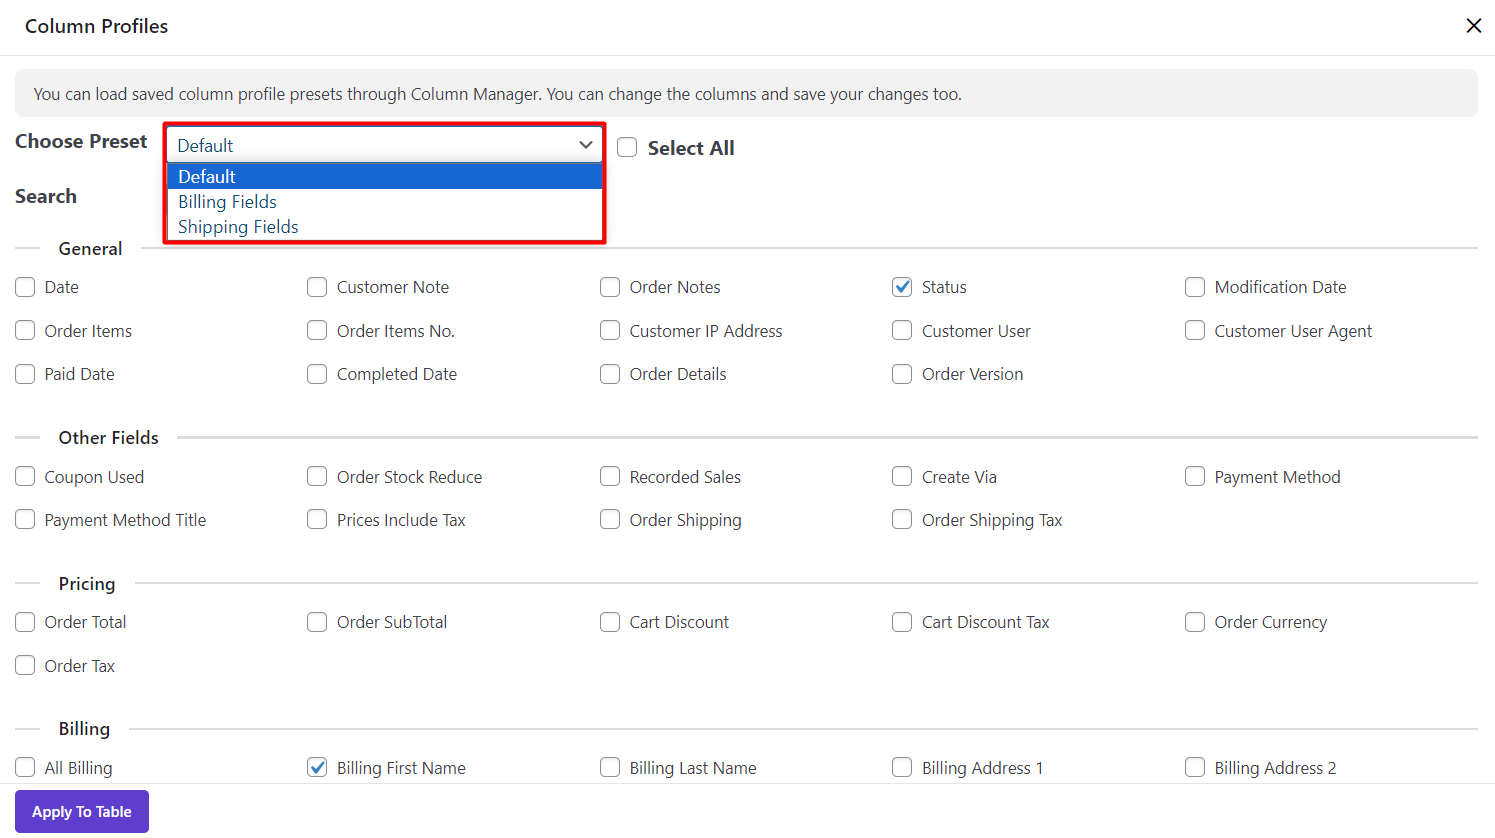Uncheck Billing First Name checkbox

click(317, 768)
